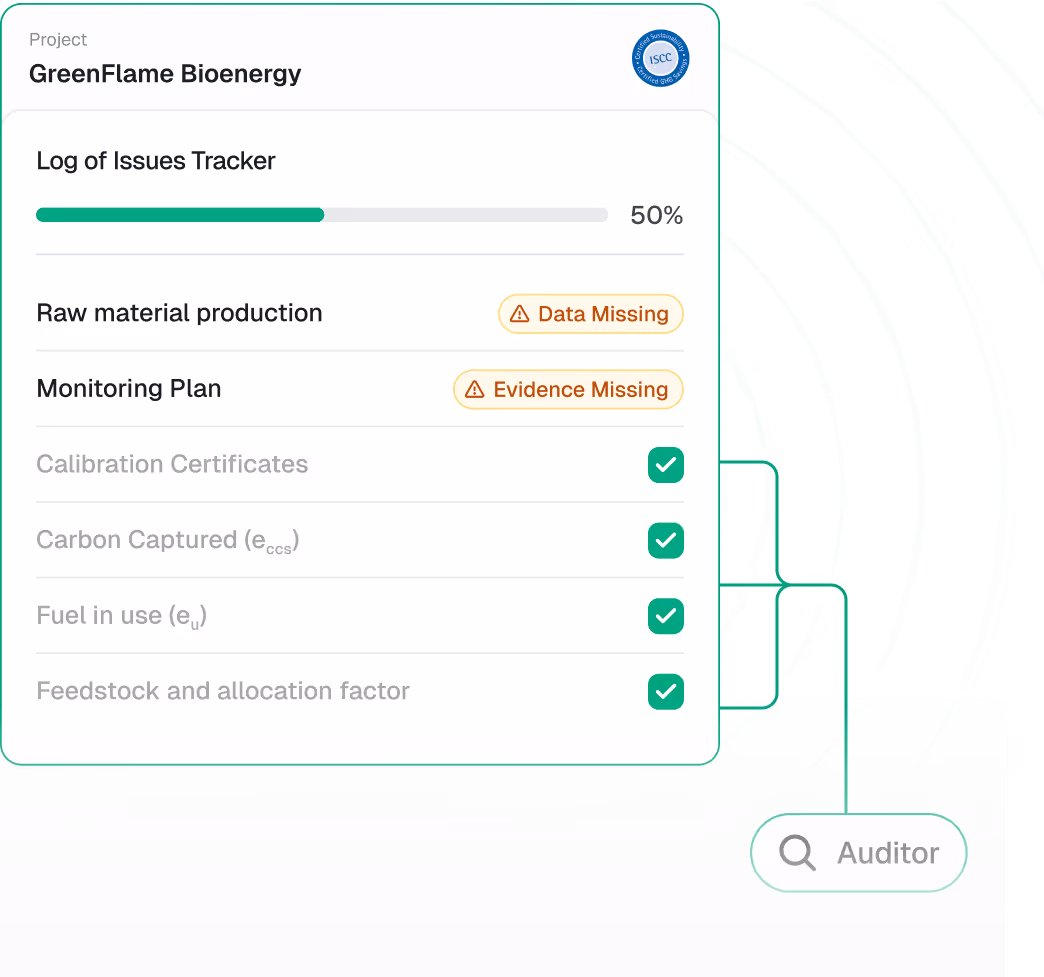The width and height of the screenshot is (1044, 977).
Task: Click the Log of Issues progress bar
Action: (x=322, y=214)
